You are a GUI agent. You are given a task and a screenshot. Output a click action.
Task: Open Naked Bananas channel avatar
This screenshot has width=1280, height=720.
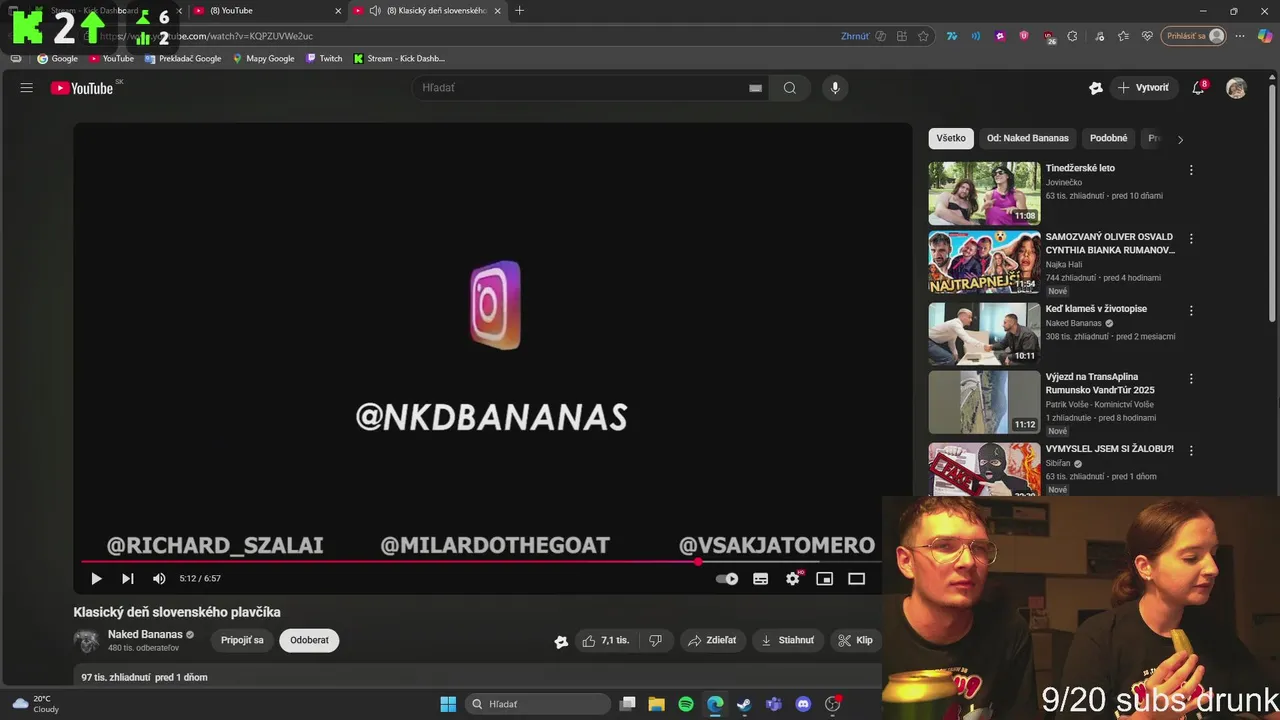pyautogui.click(x=86, y=640)
